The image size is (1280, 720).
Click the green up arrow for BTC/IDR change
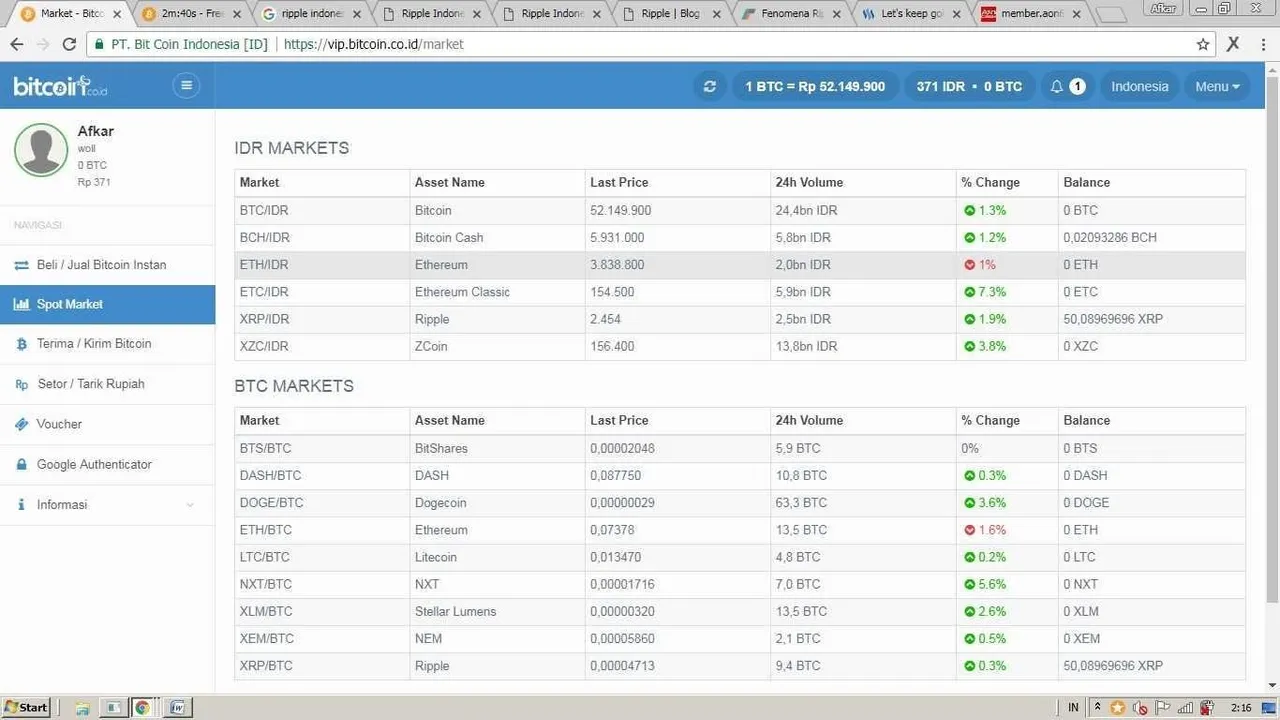pos(969,211)
